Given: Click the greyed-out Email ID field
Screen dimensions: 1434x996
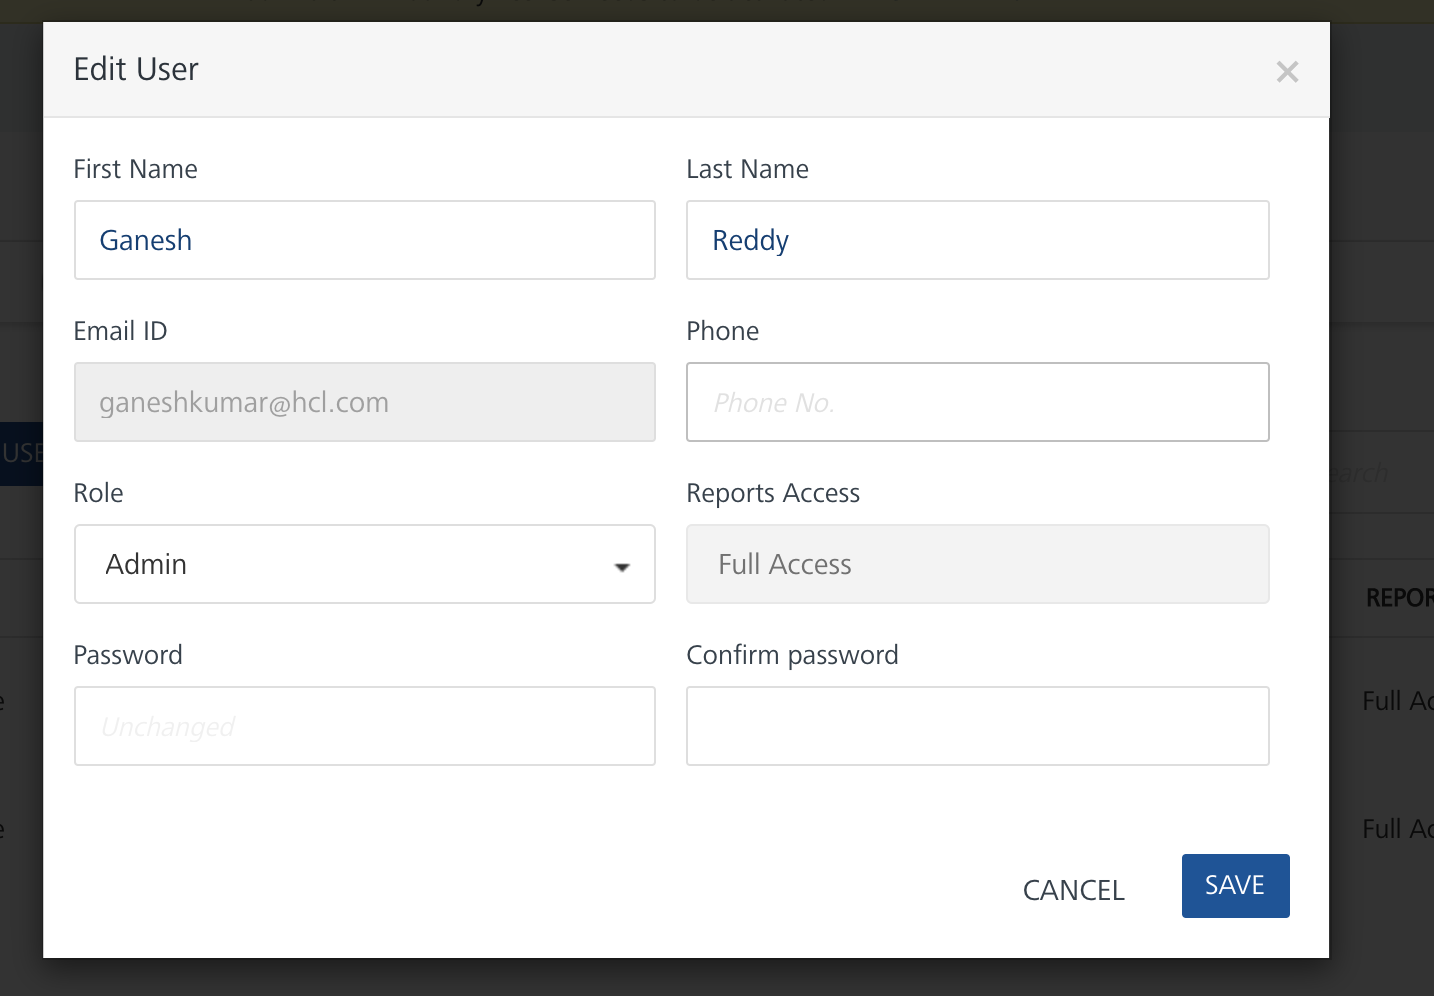Looking at the screenshot, I should coord(364,402).
